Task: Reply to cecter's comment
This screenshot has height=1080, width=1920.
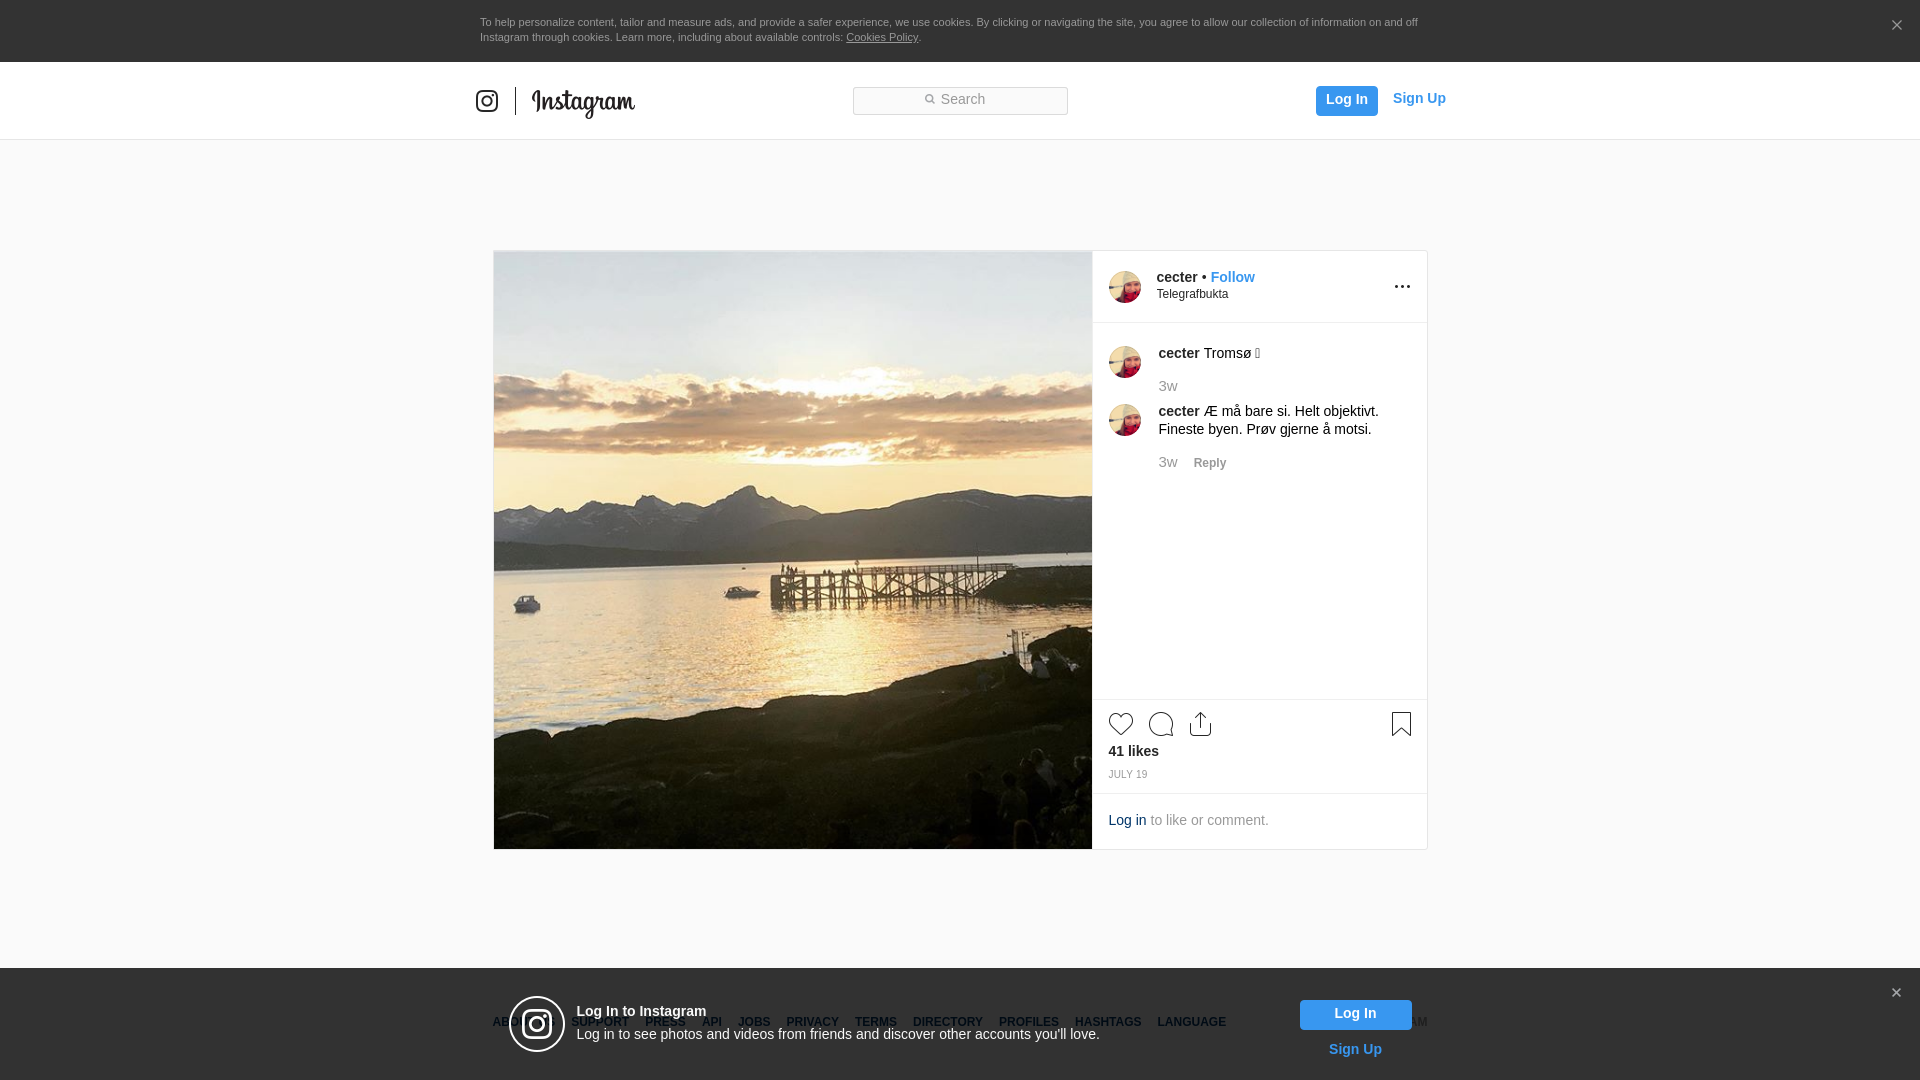Action: click(x=1209, y=463)
